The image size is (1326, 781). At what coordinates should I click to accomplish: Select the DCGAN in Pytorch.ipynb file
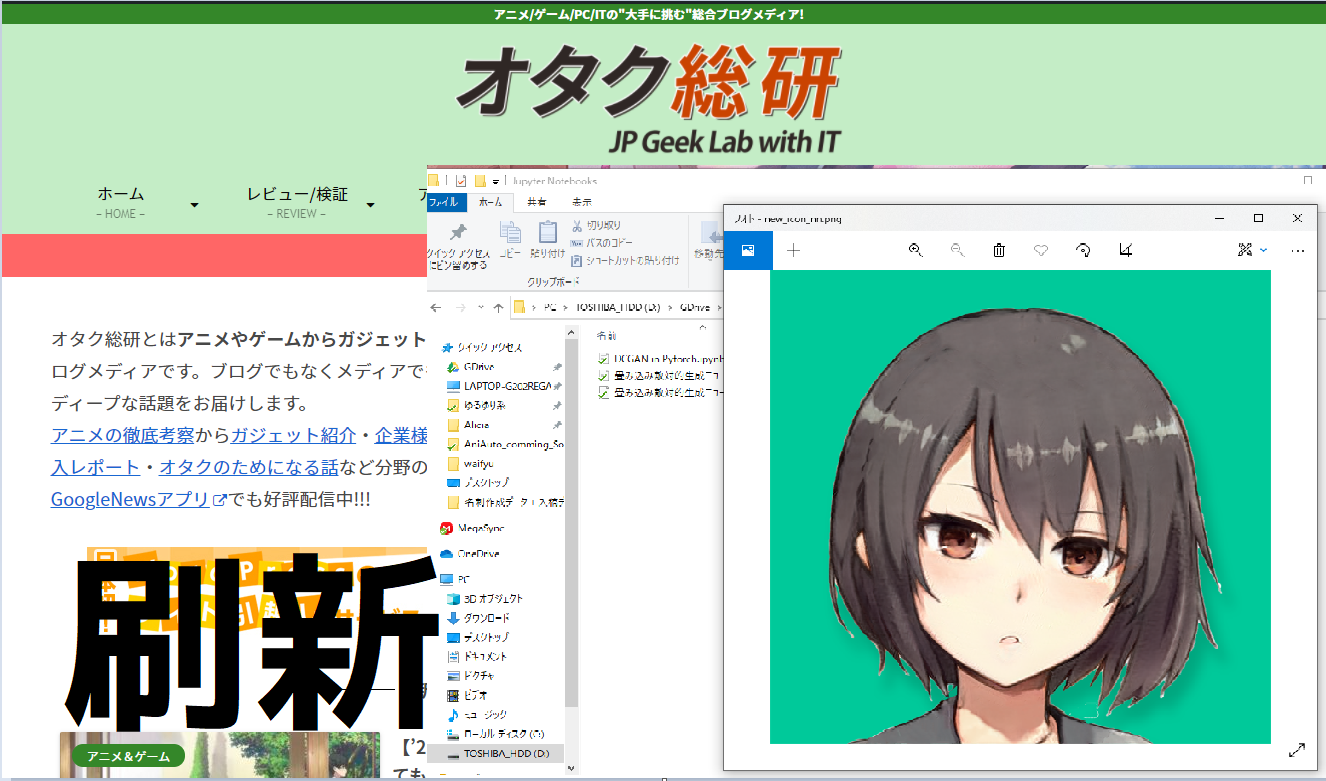(x=659, y=357)
